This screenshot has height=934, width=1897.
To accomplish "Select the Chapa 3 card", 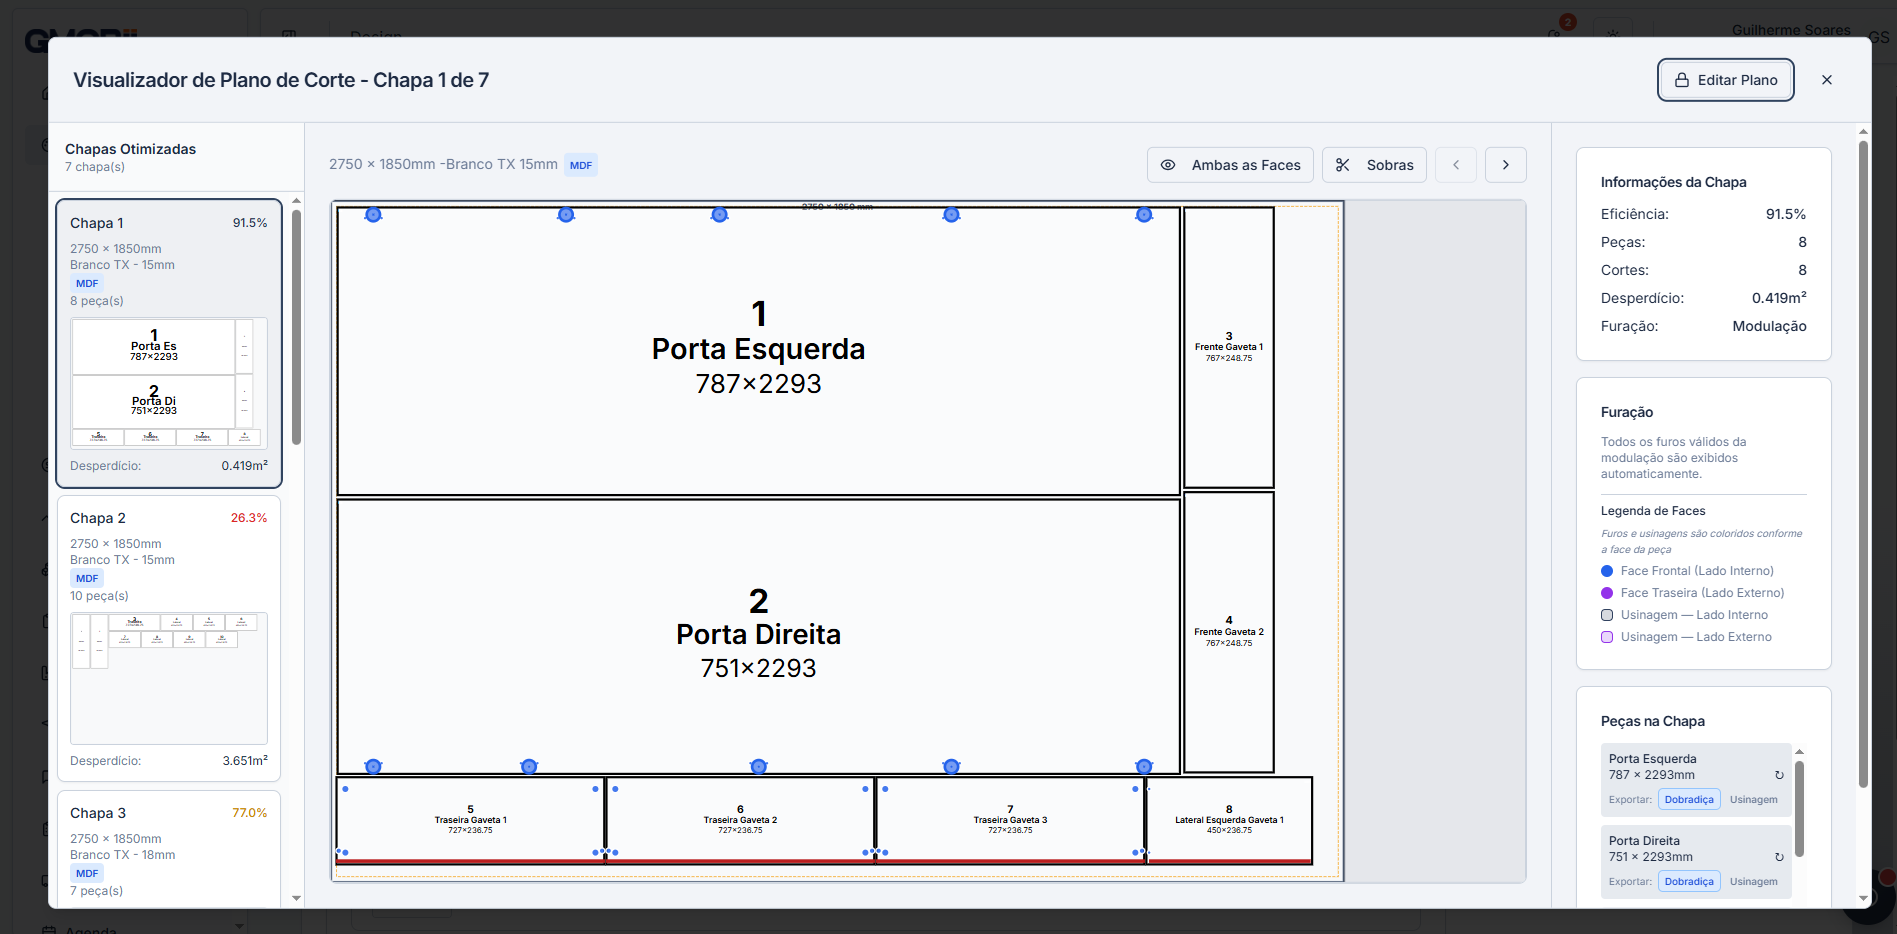I will [169, 850].
